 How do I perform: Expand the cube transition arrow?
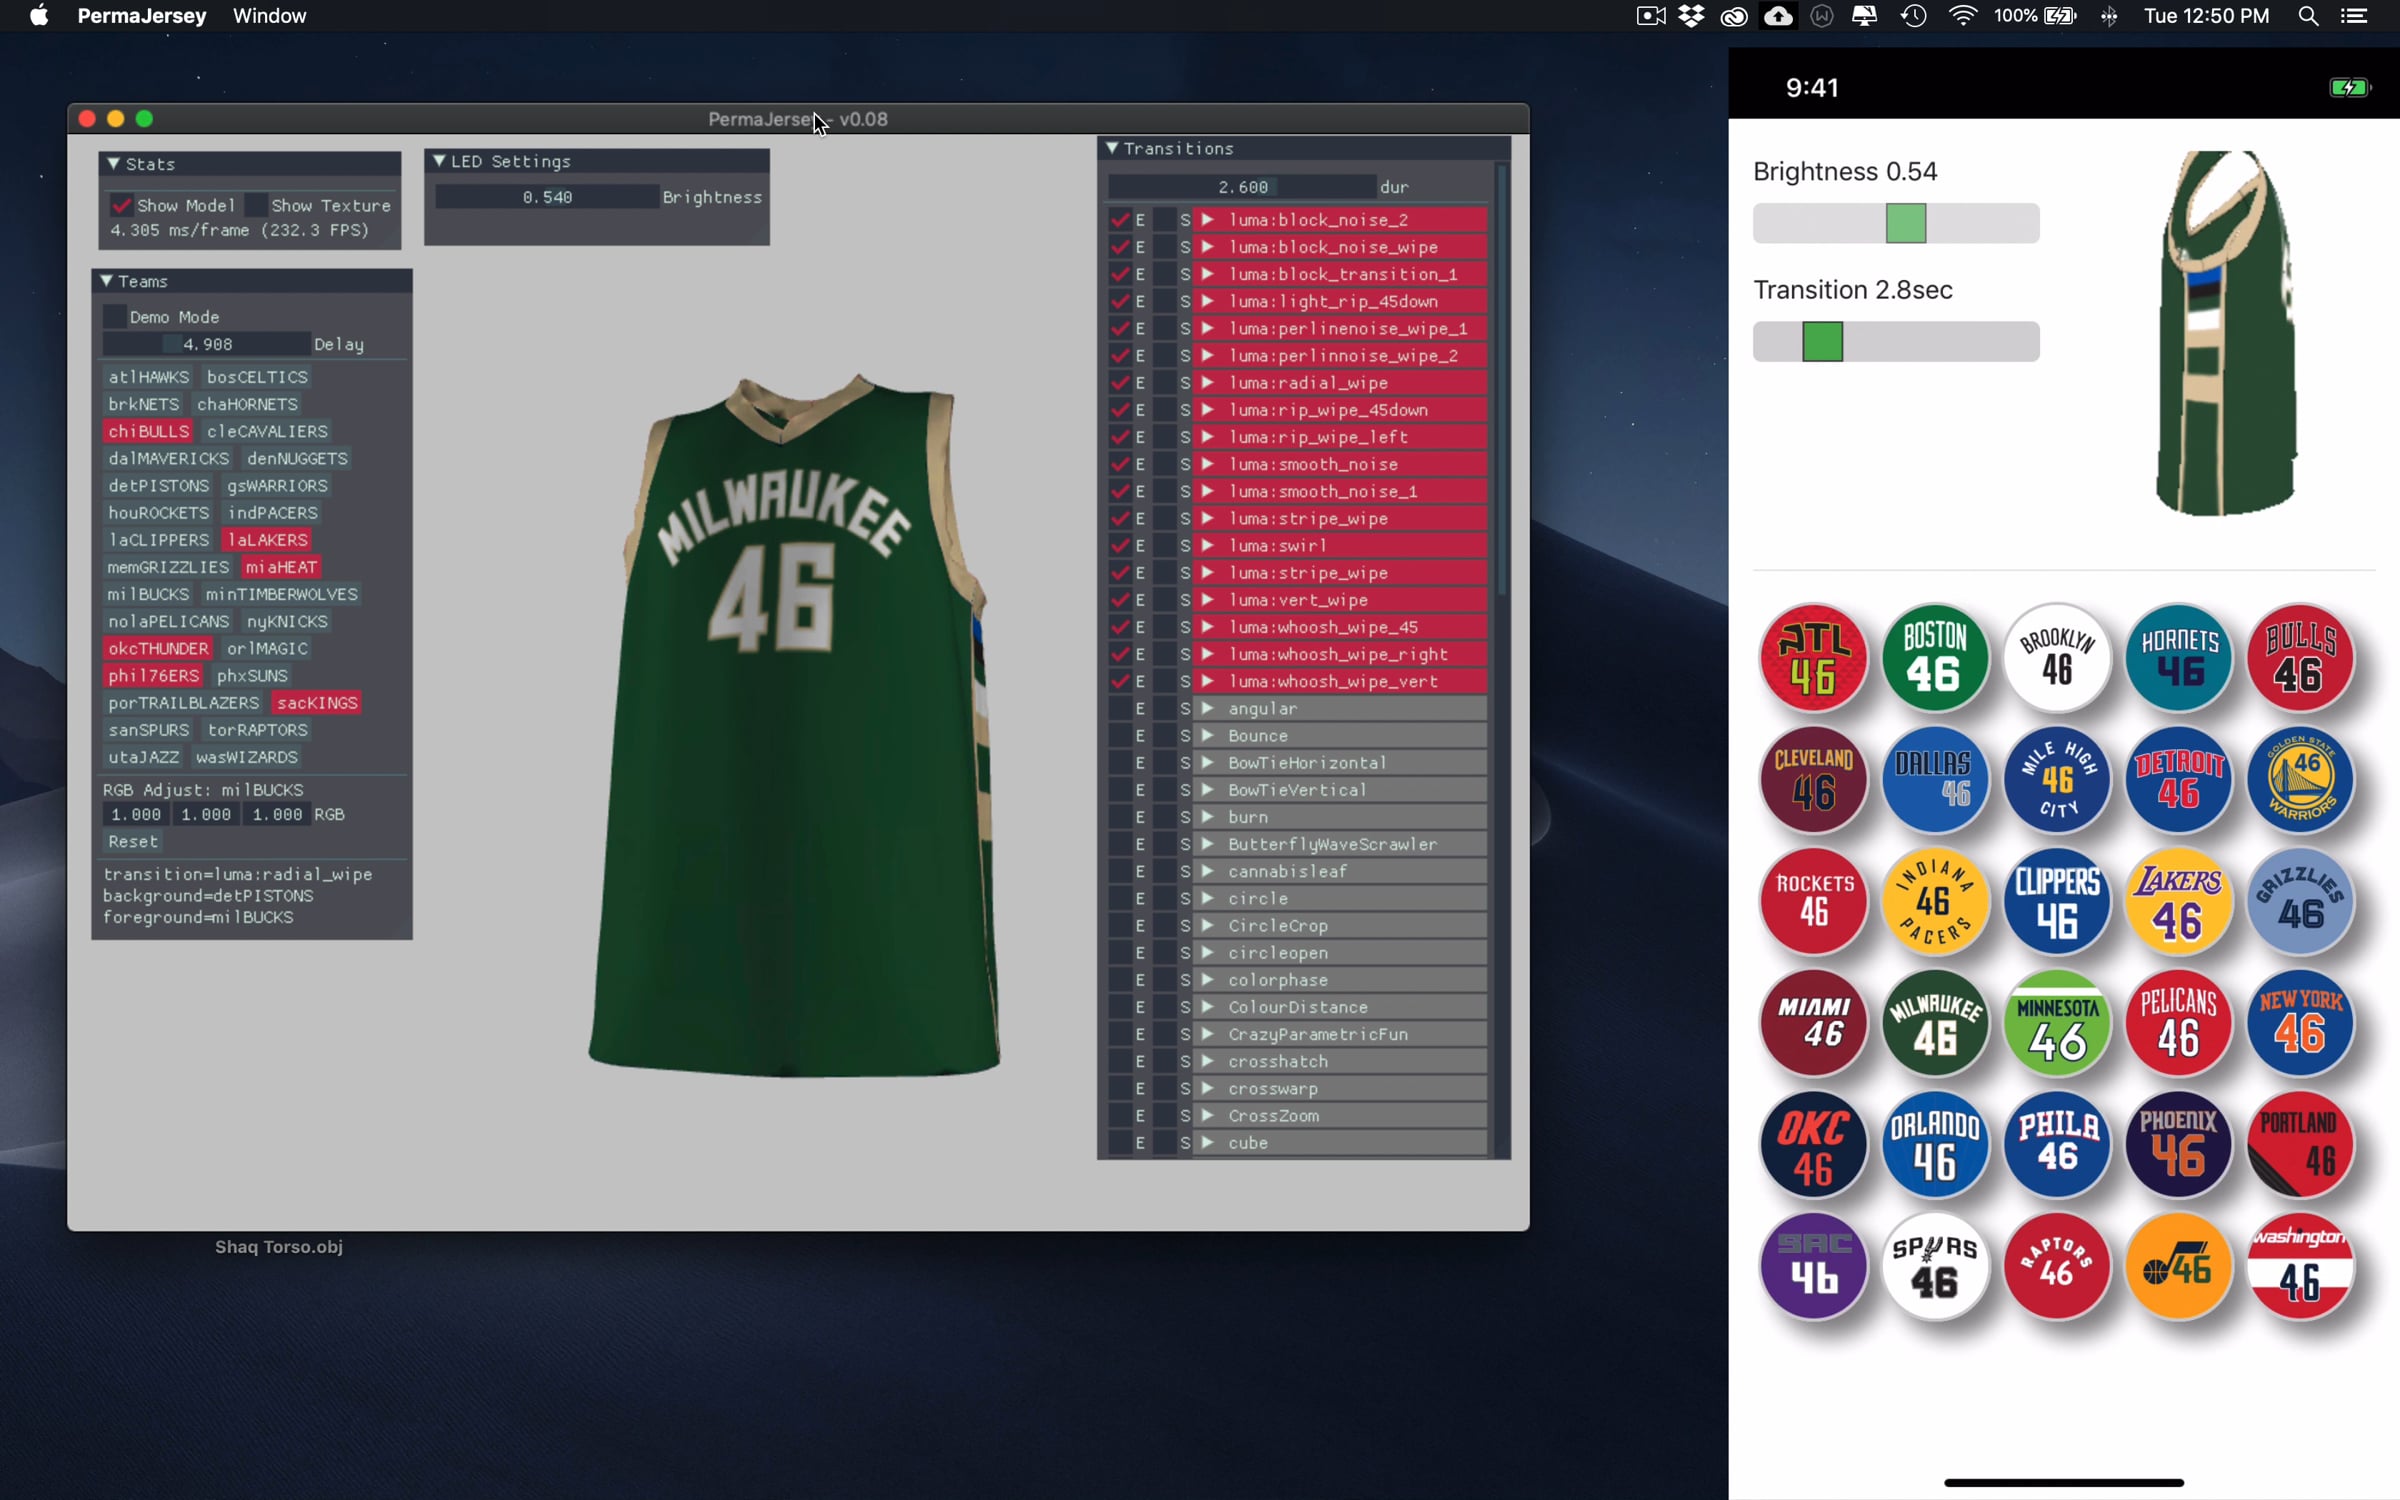(1207, 1142)
